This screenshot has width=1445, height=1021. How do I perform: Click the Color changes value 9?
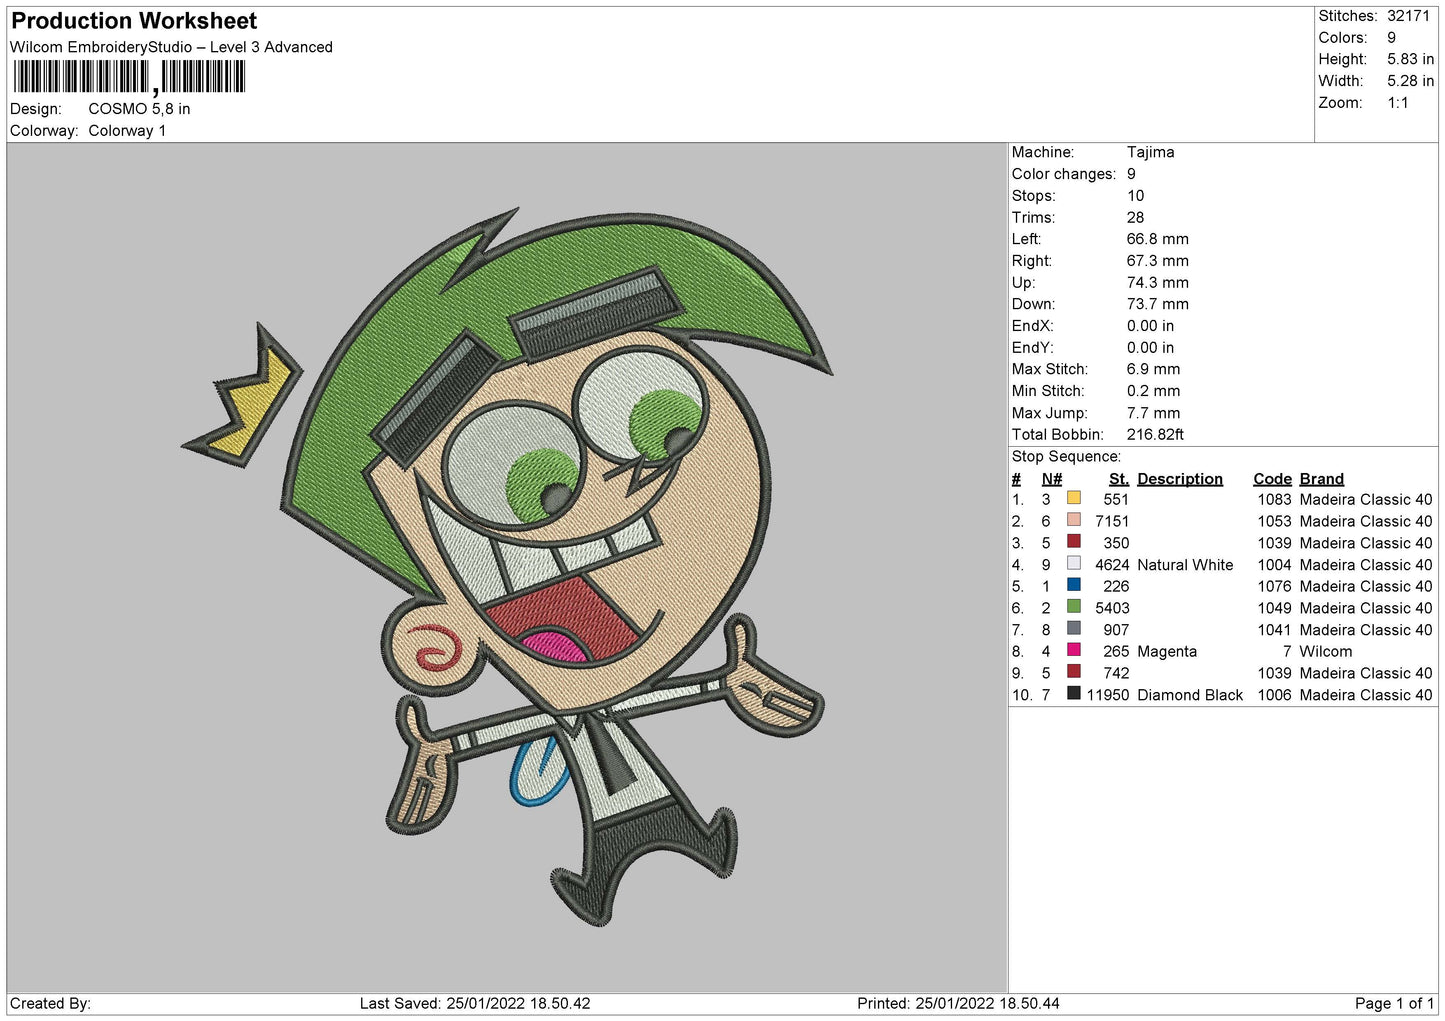[x=1131, y=174]
